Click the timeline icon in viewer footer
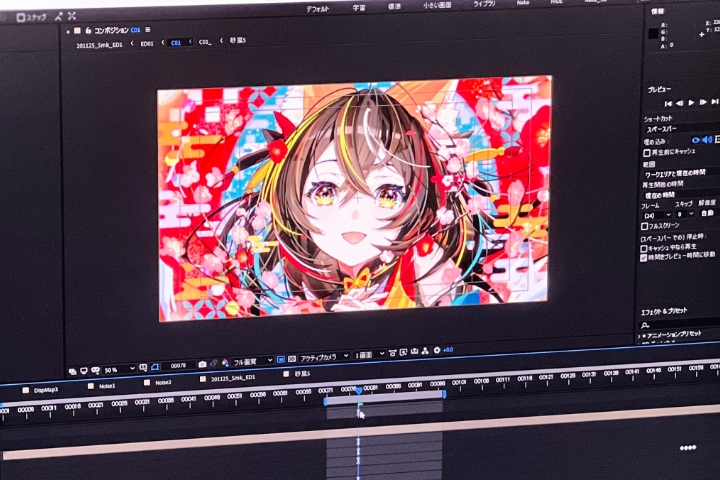The height and width of the screenshot is (480, 720). click(x=414, y=351)
